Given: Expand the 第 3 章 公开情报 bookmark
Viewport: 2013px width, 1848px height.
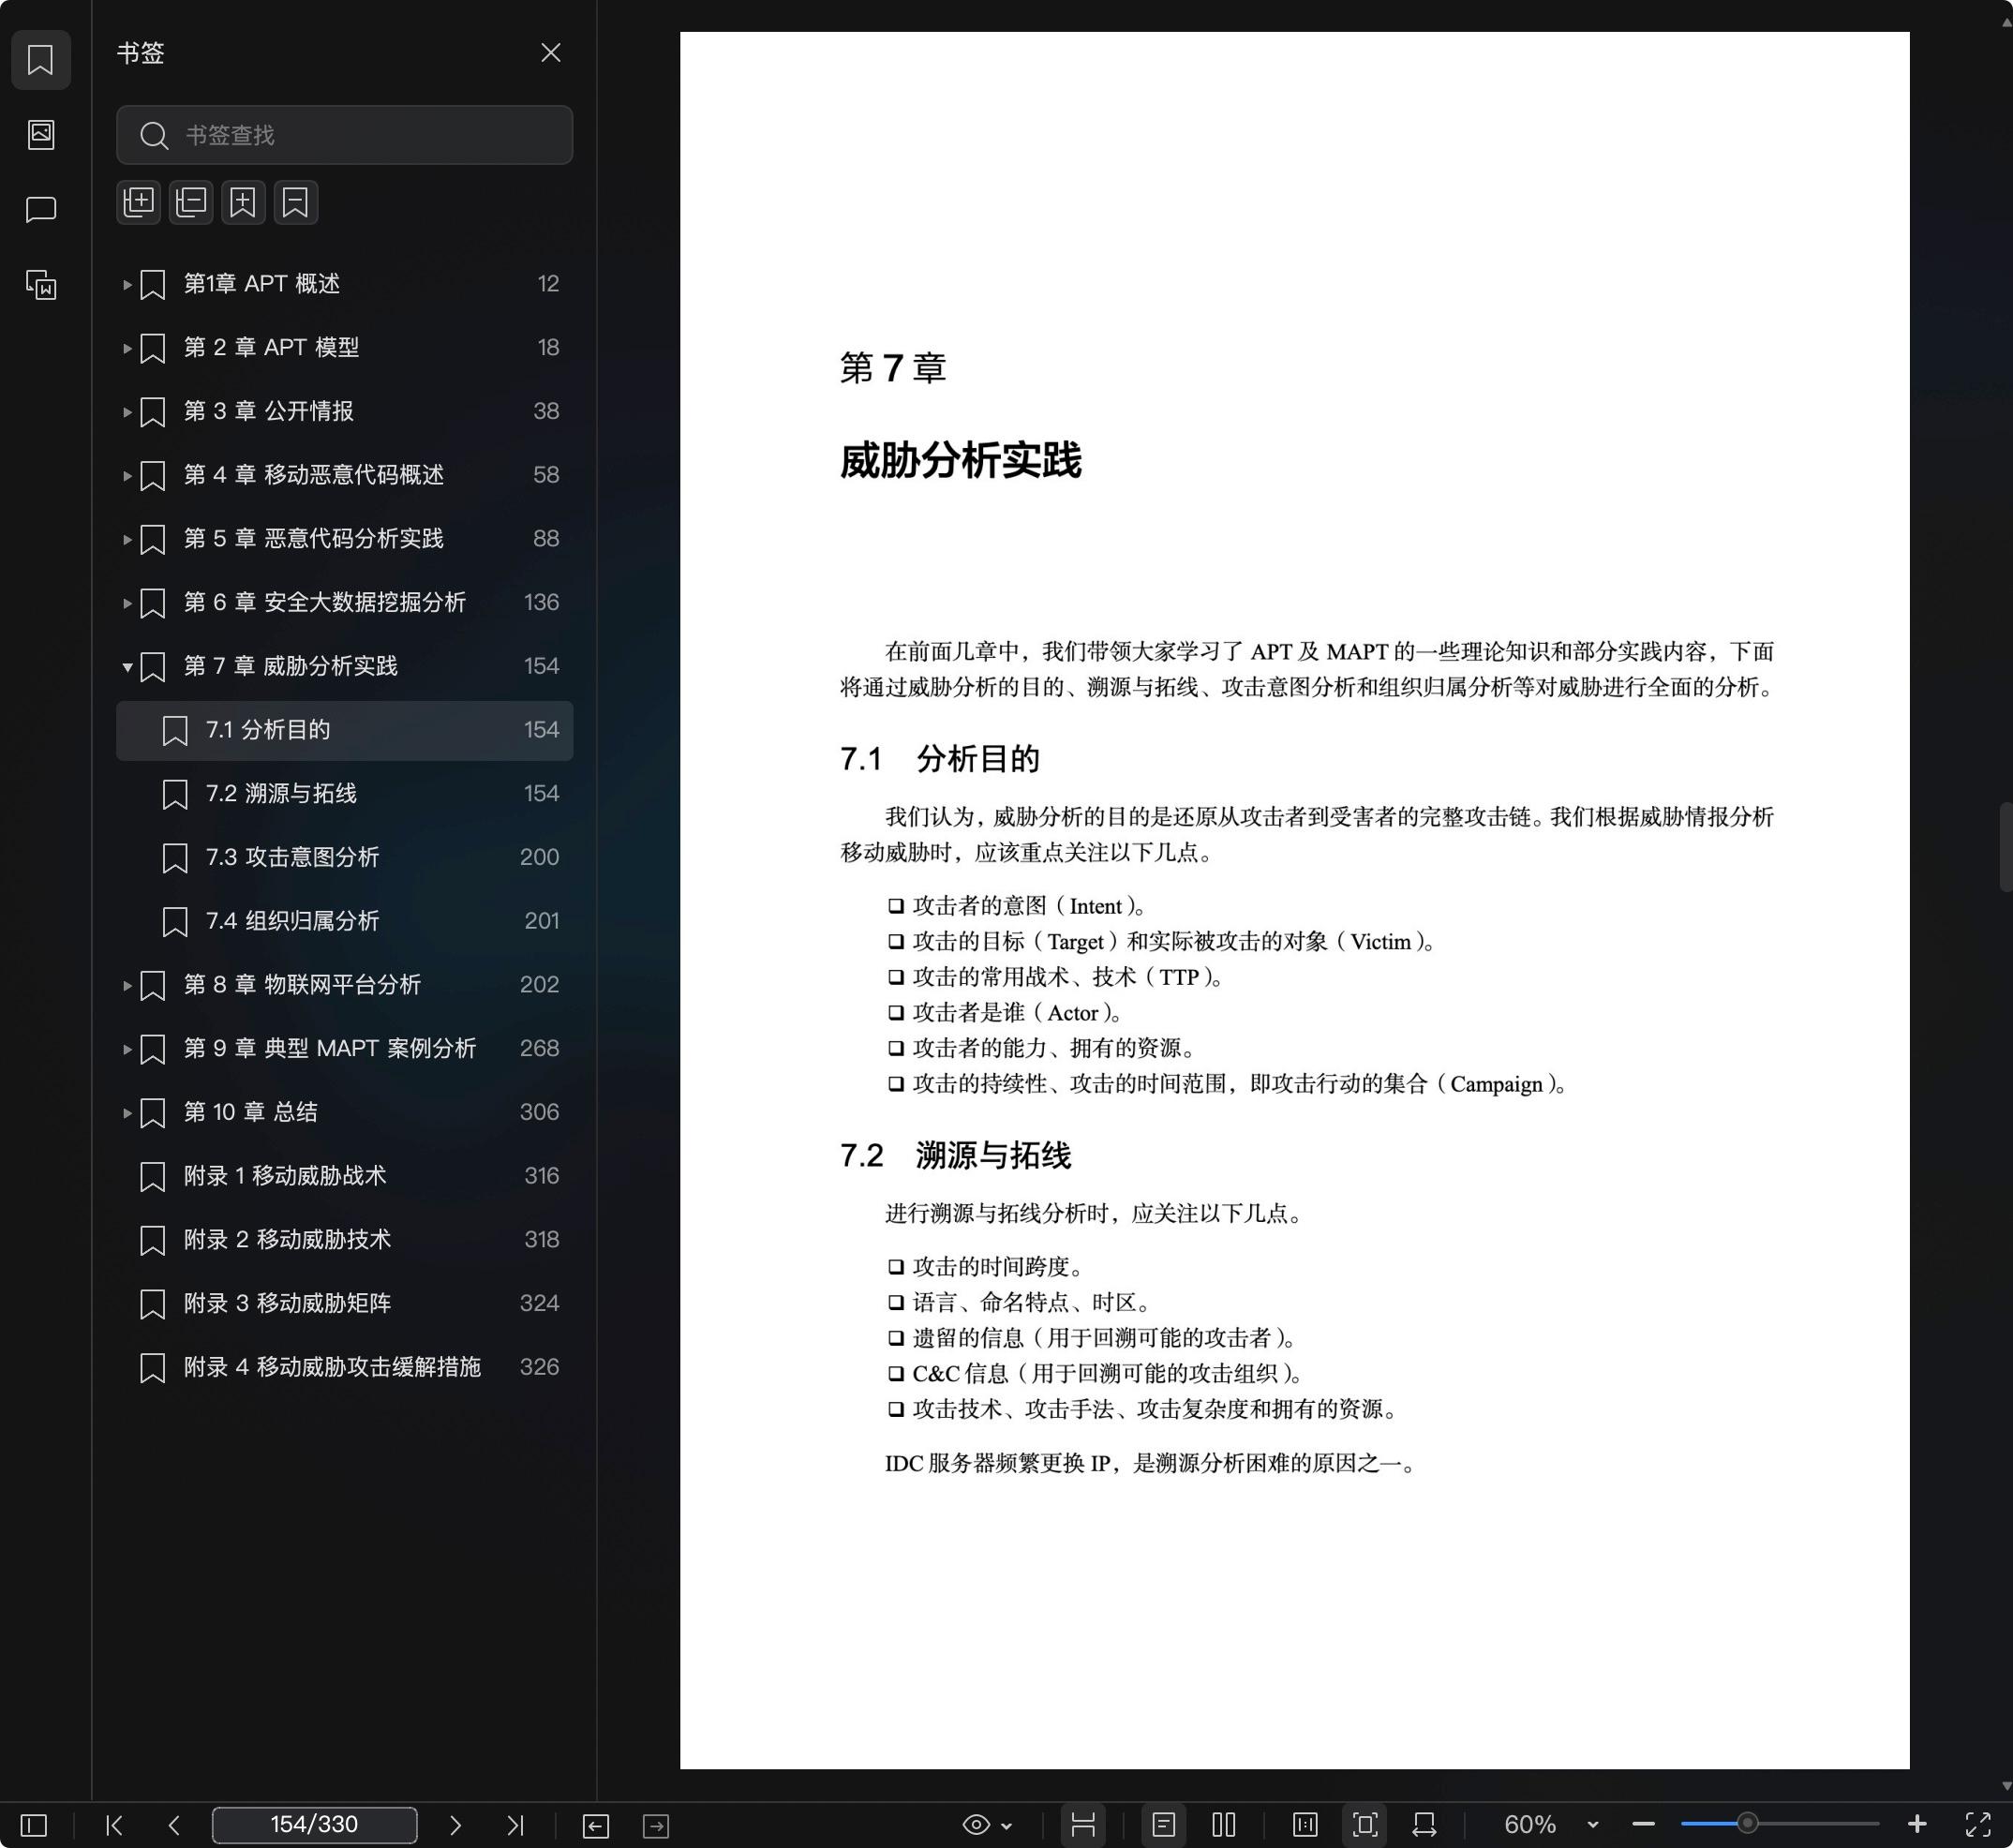Looking at the screenshot, I should click(x=127, y=412).
